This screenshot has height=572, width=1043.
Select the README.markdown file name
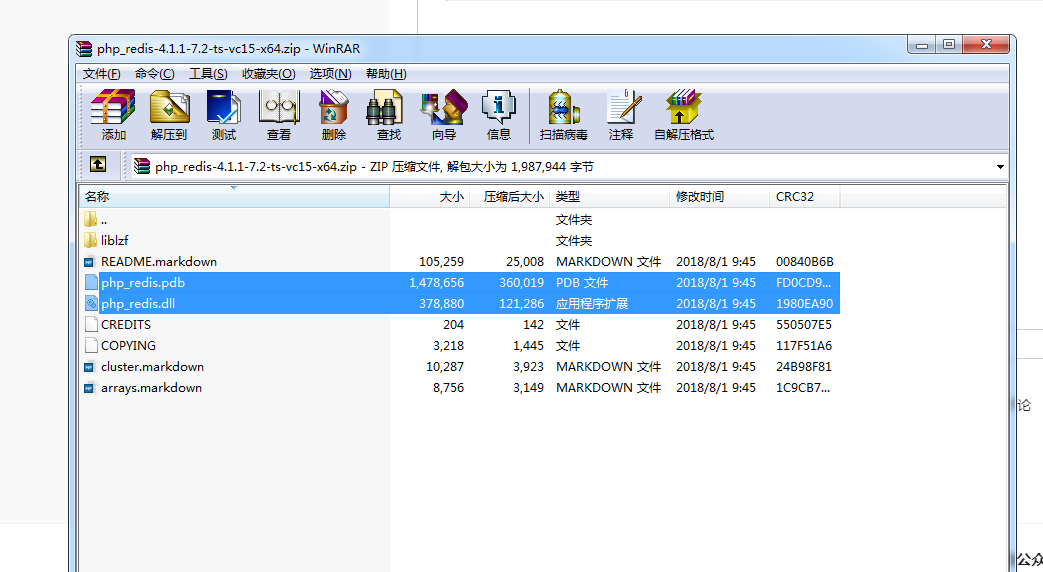pos(159,261)
